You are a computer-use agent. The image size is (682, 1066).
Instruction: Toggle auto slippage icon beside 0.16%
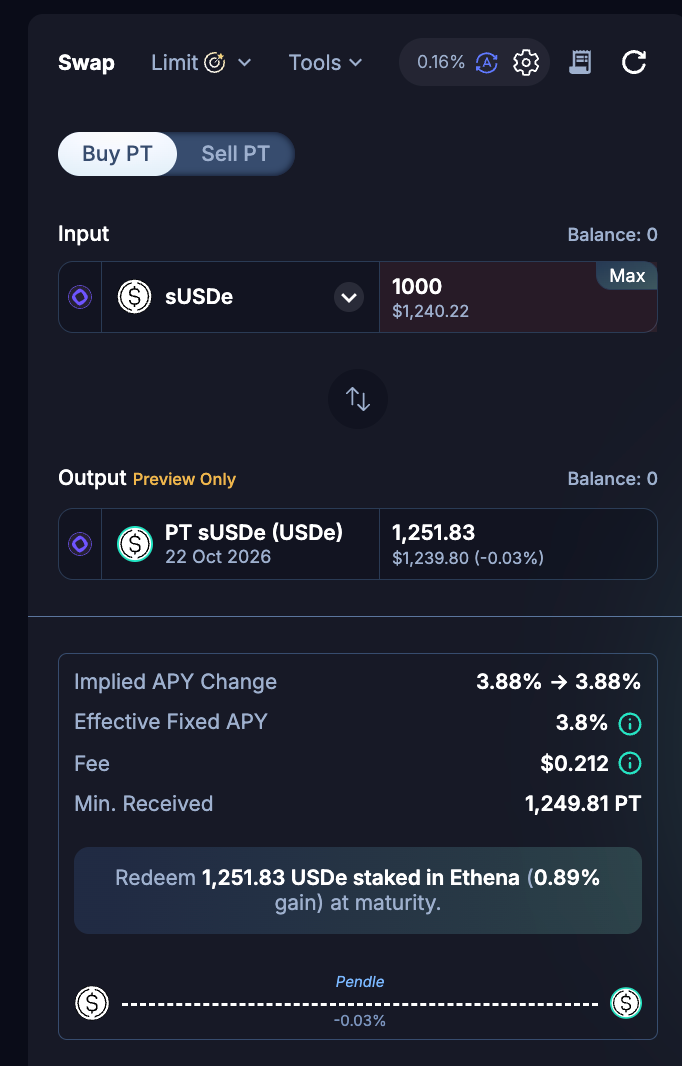point(487,63)
